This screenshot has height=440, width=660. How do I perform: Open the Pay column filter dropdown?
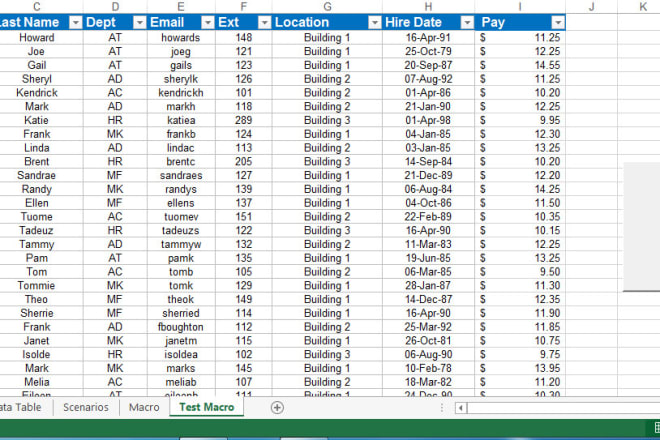557,22
